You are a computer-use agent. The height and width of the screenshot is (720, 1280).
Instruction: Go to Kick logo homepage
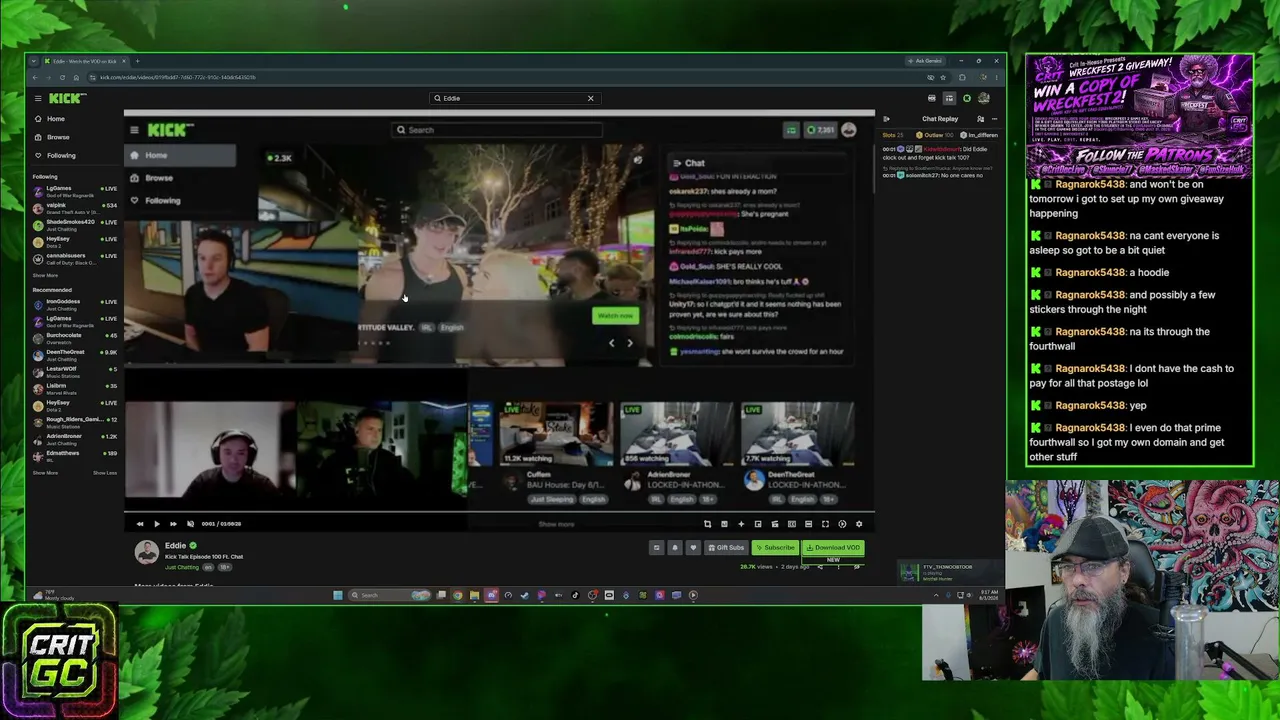pos(67,98)
